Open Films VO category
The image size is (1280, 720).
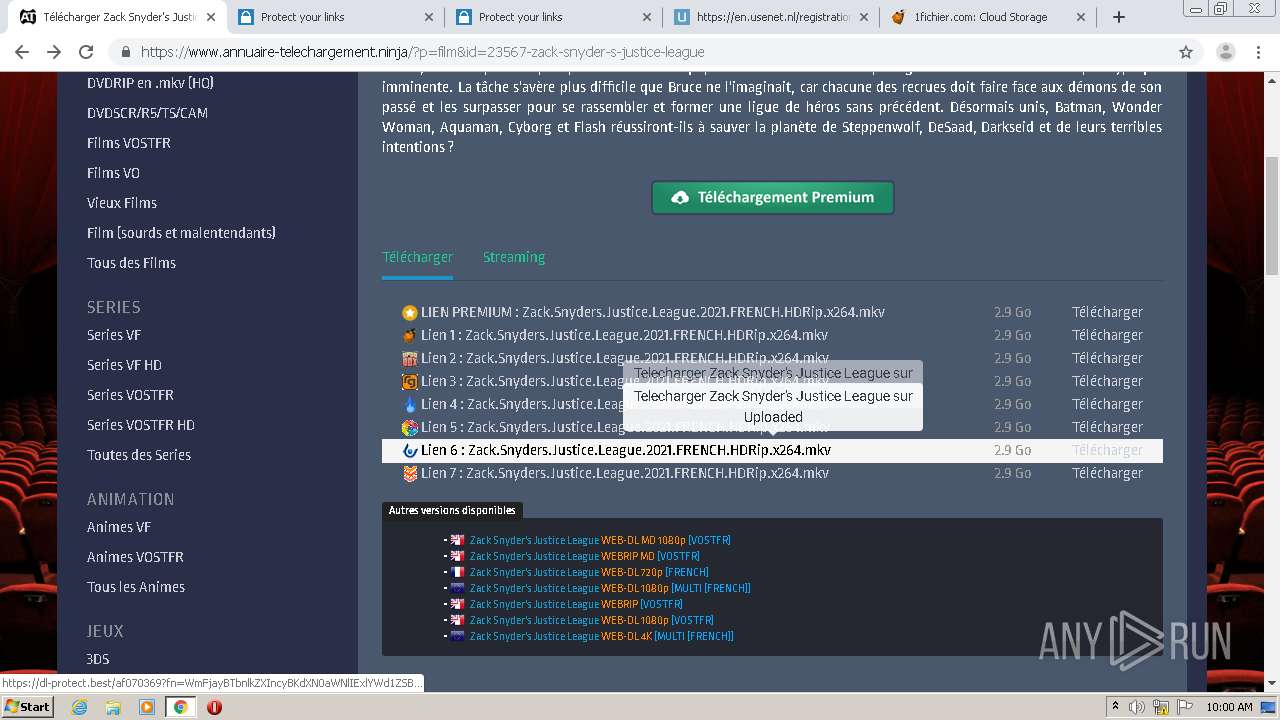tap(113, 173)
